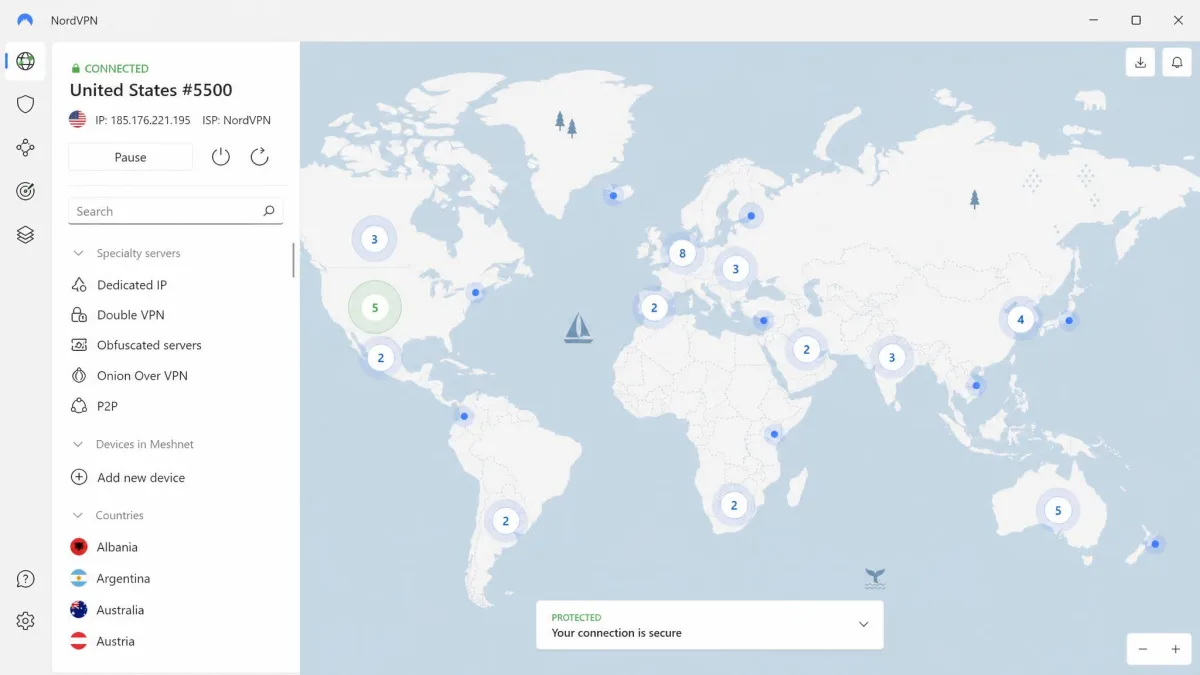Click New Zealand server dot
The height and width of the screenshot is (675, 1200).
pos(1155,544)
